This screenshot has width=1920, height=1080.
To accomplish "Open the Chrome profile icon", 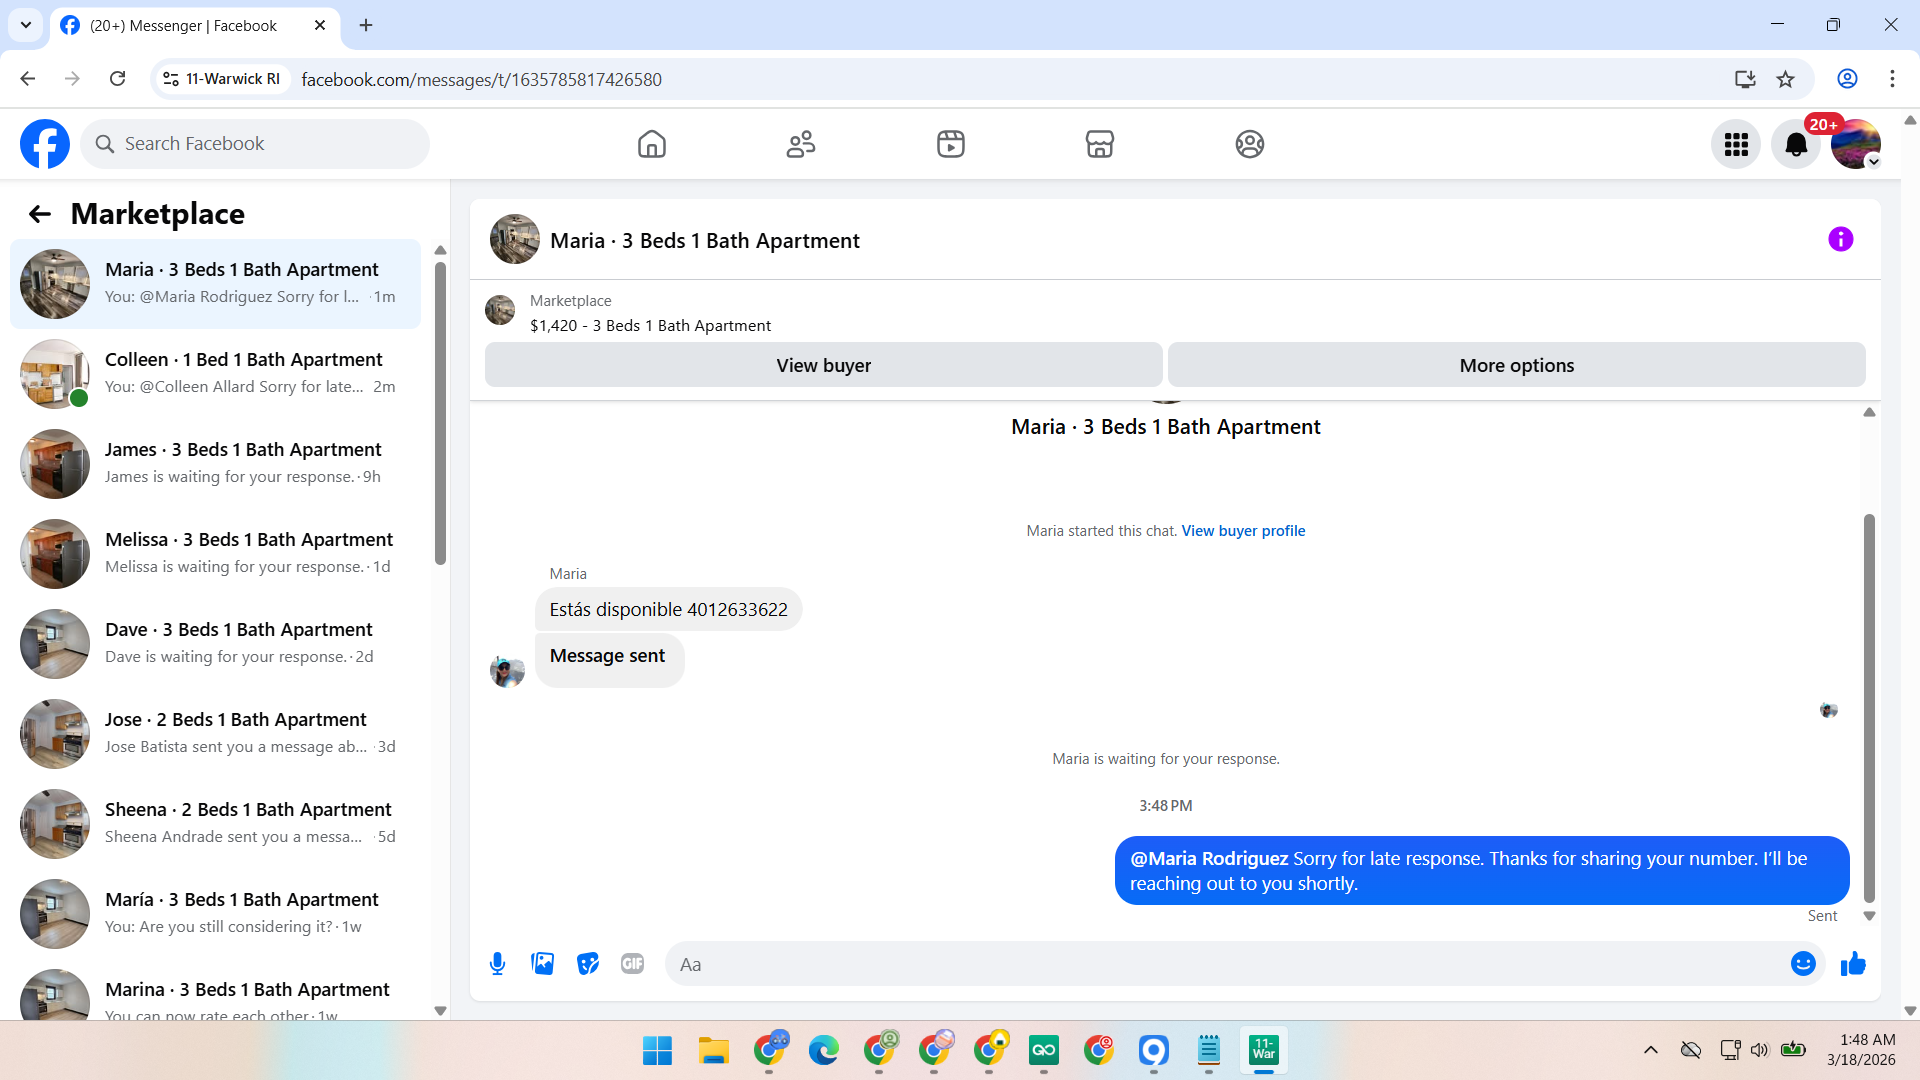I will pos(1847,79).
